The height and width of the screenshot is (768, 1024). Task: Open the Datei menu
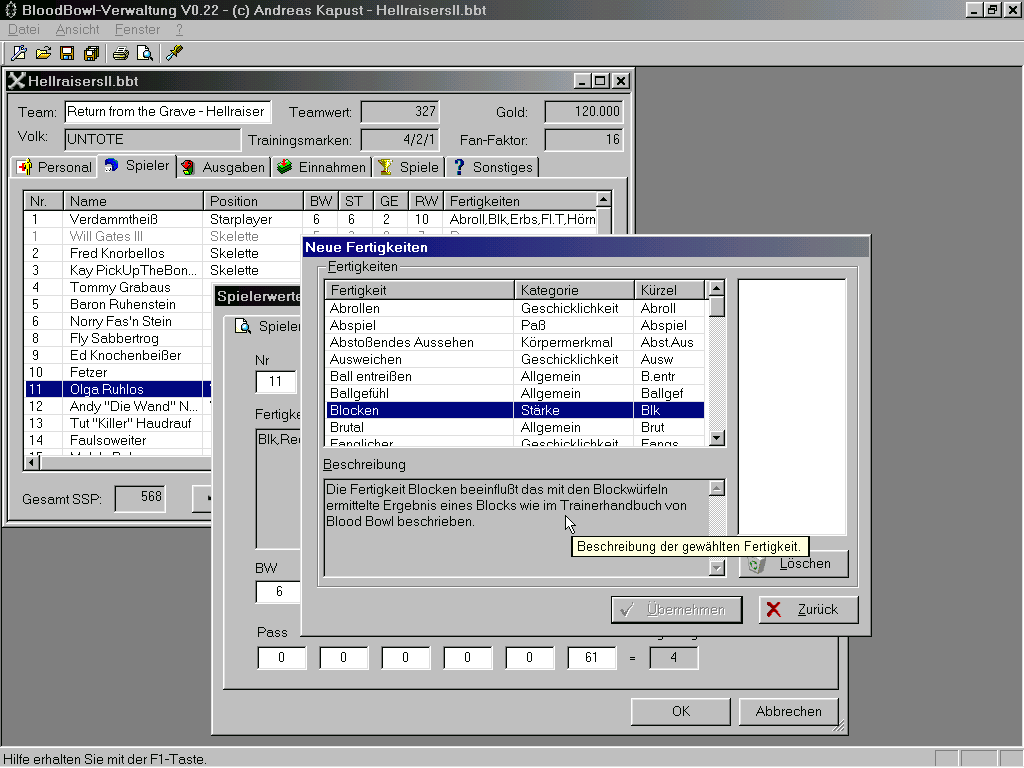point(23,30)
